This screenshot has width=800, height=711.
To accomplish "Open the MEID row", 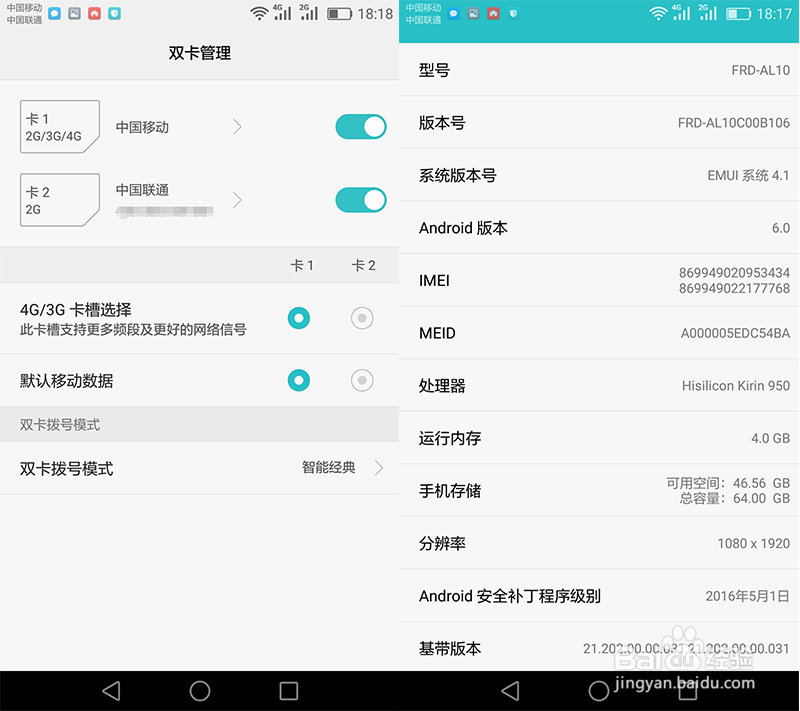I will click(599, 333).
